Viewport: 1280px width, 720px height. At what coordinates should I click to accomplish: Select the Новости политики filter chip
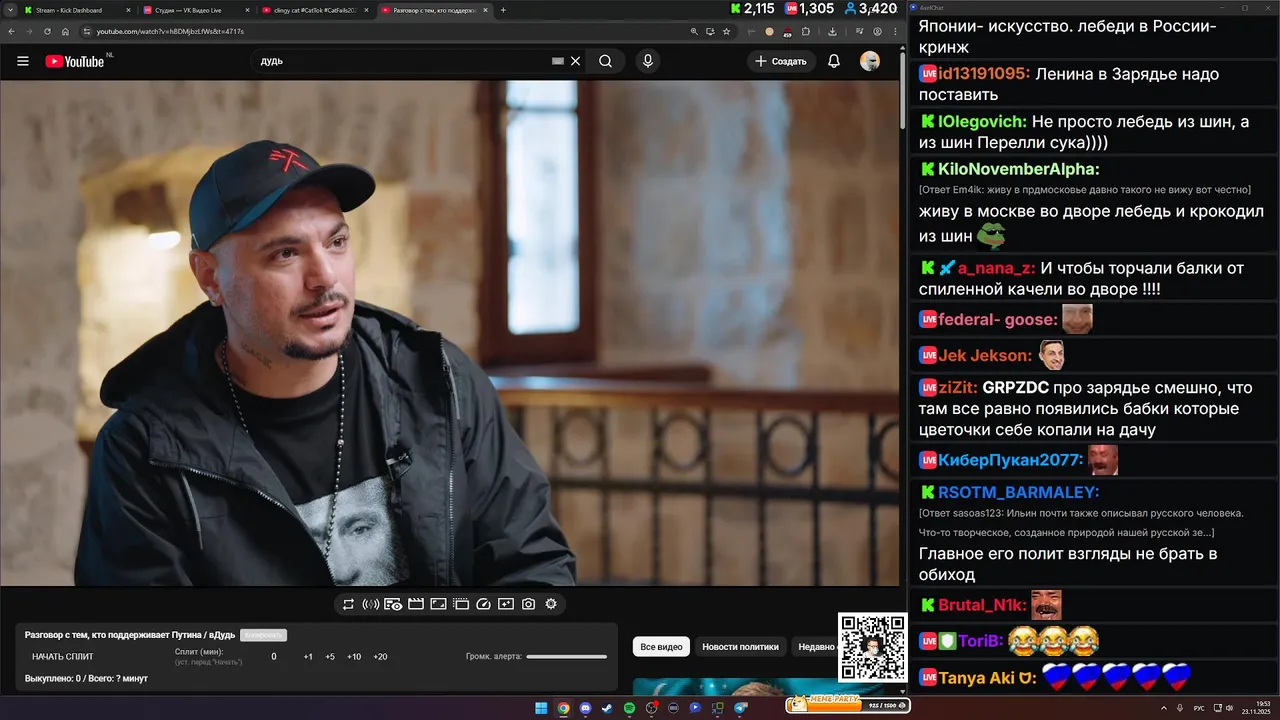click(740, 647)
